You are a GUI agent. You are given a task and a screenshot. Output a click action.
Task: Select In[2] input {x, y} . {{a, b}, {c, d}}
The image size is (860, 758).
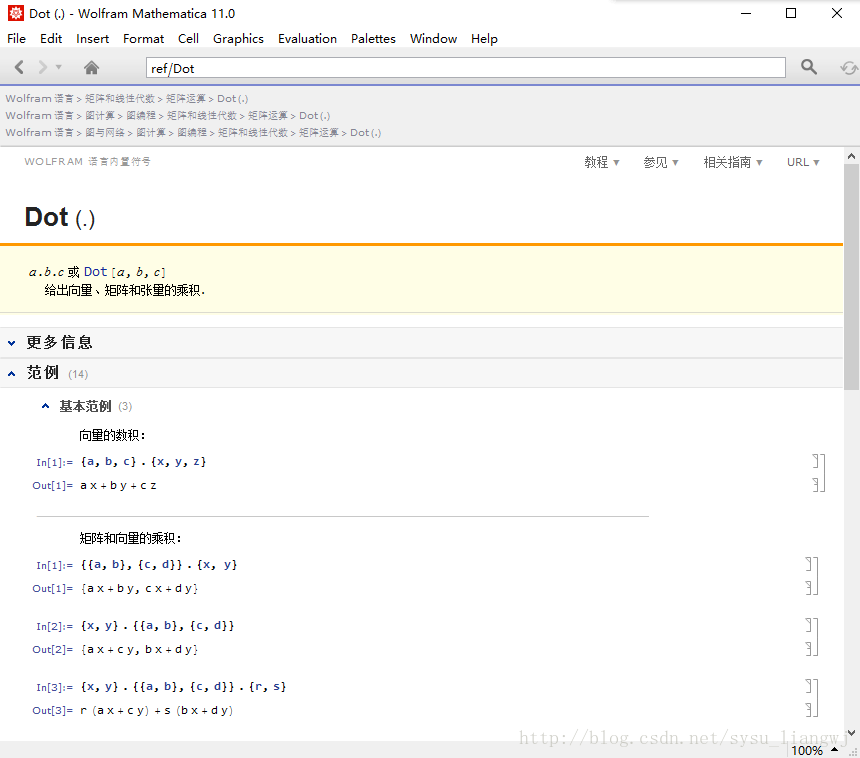coord(157,625)
